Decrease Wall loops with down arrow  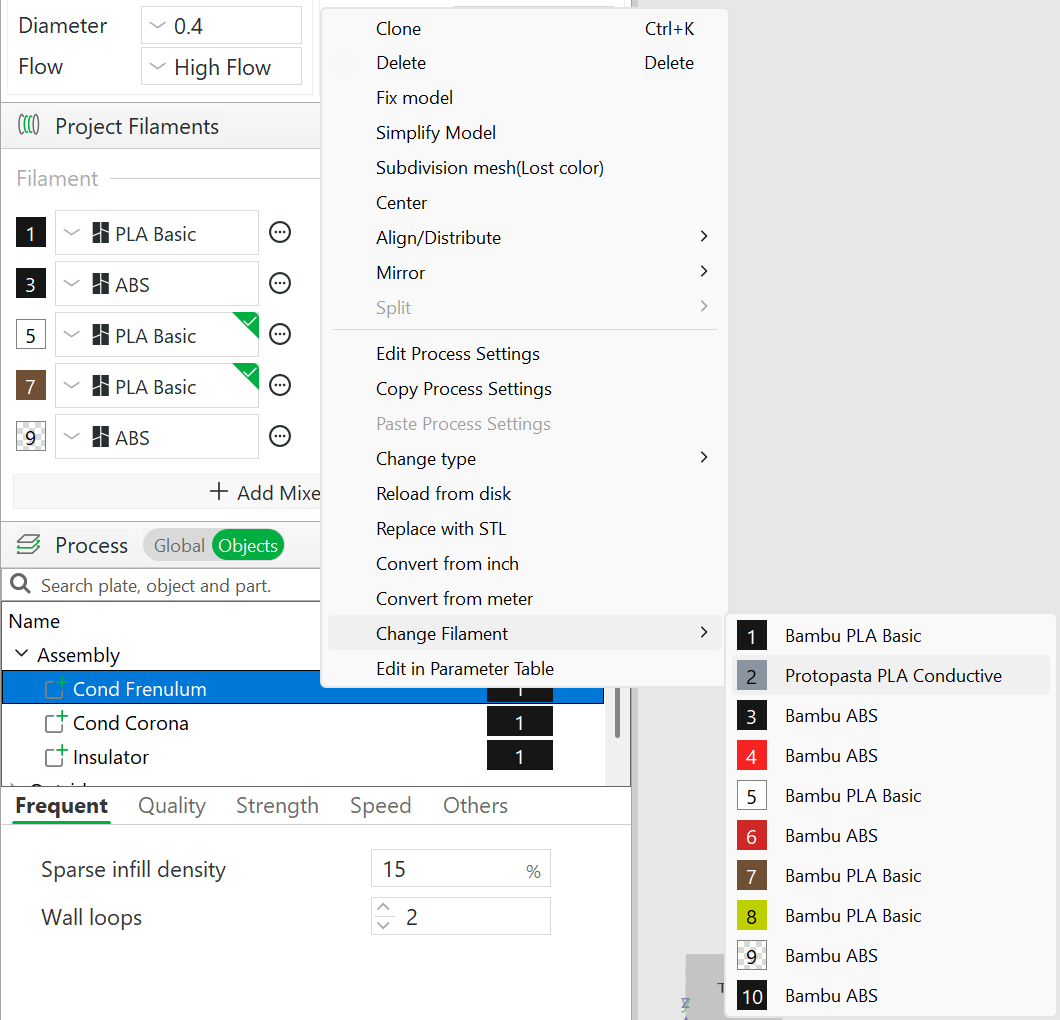click(383, 925)
